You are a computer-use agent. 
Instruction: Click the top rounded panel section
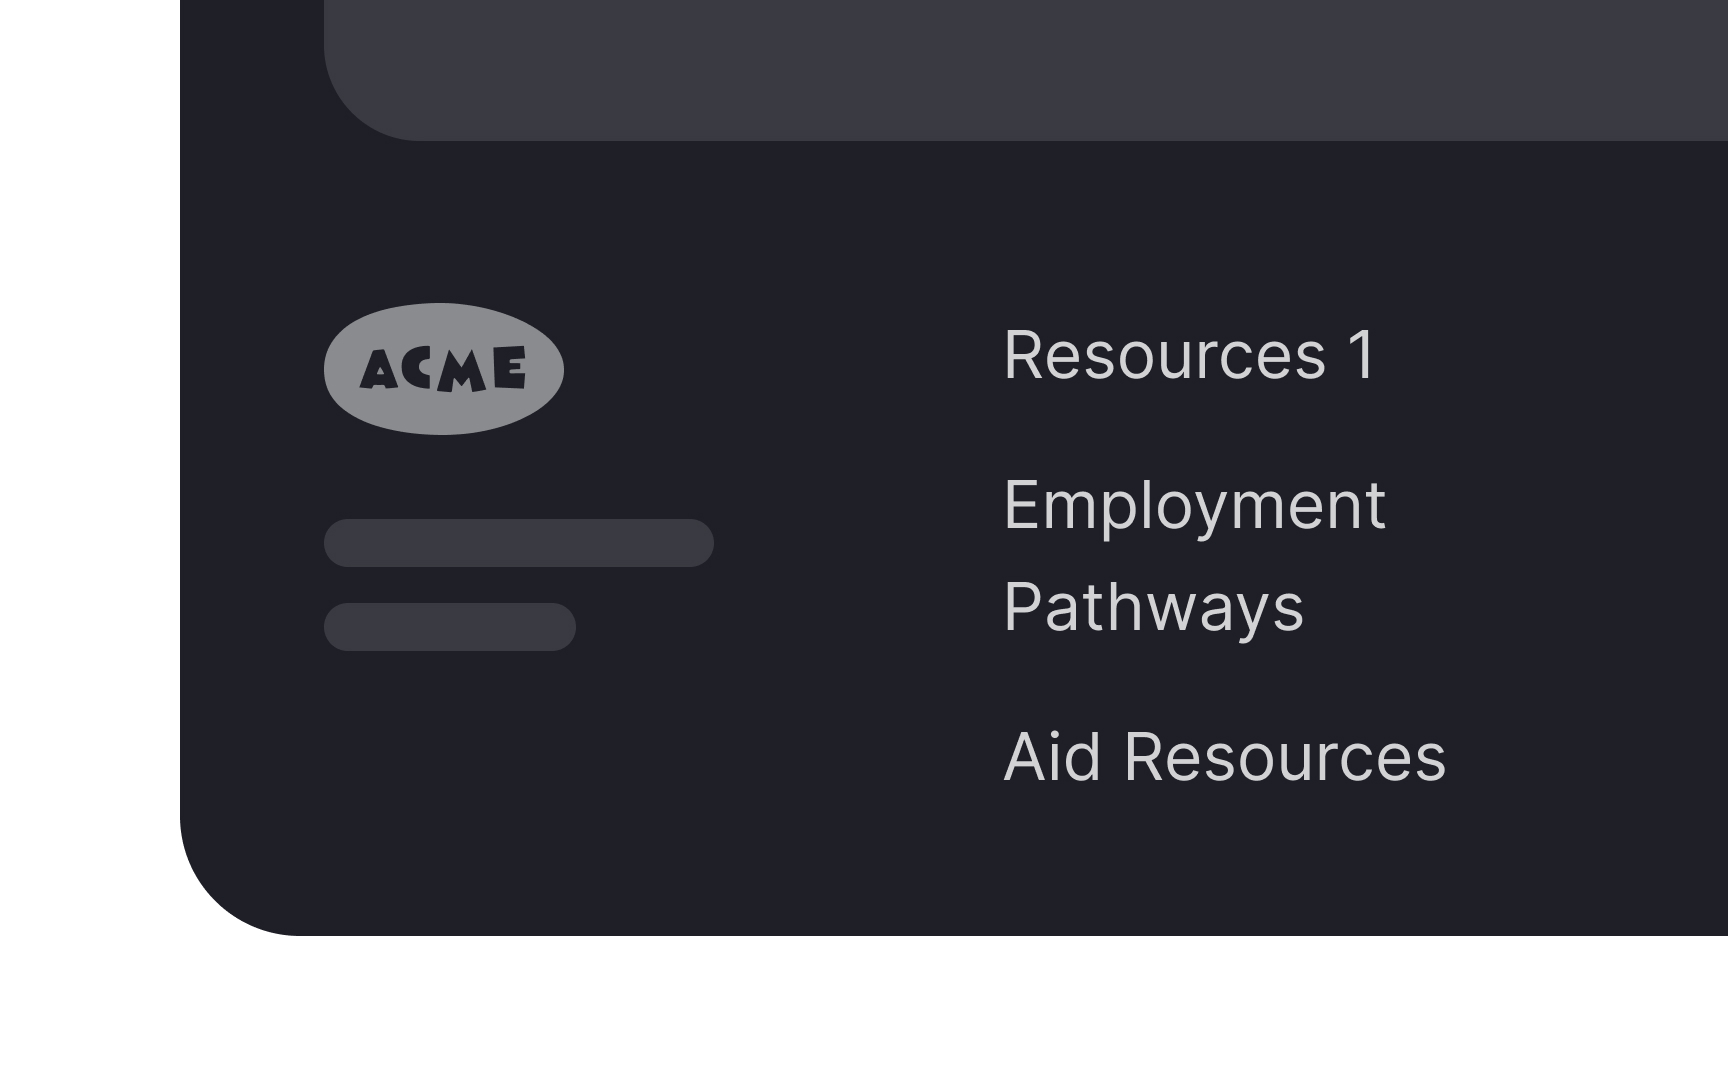[x=1000, y=70]
